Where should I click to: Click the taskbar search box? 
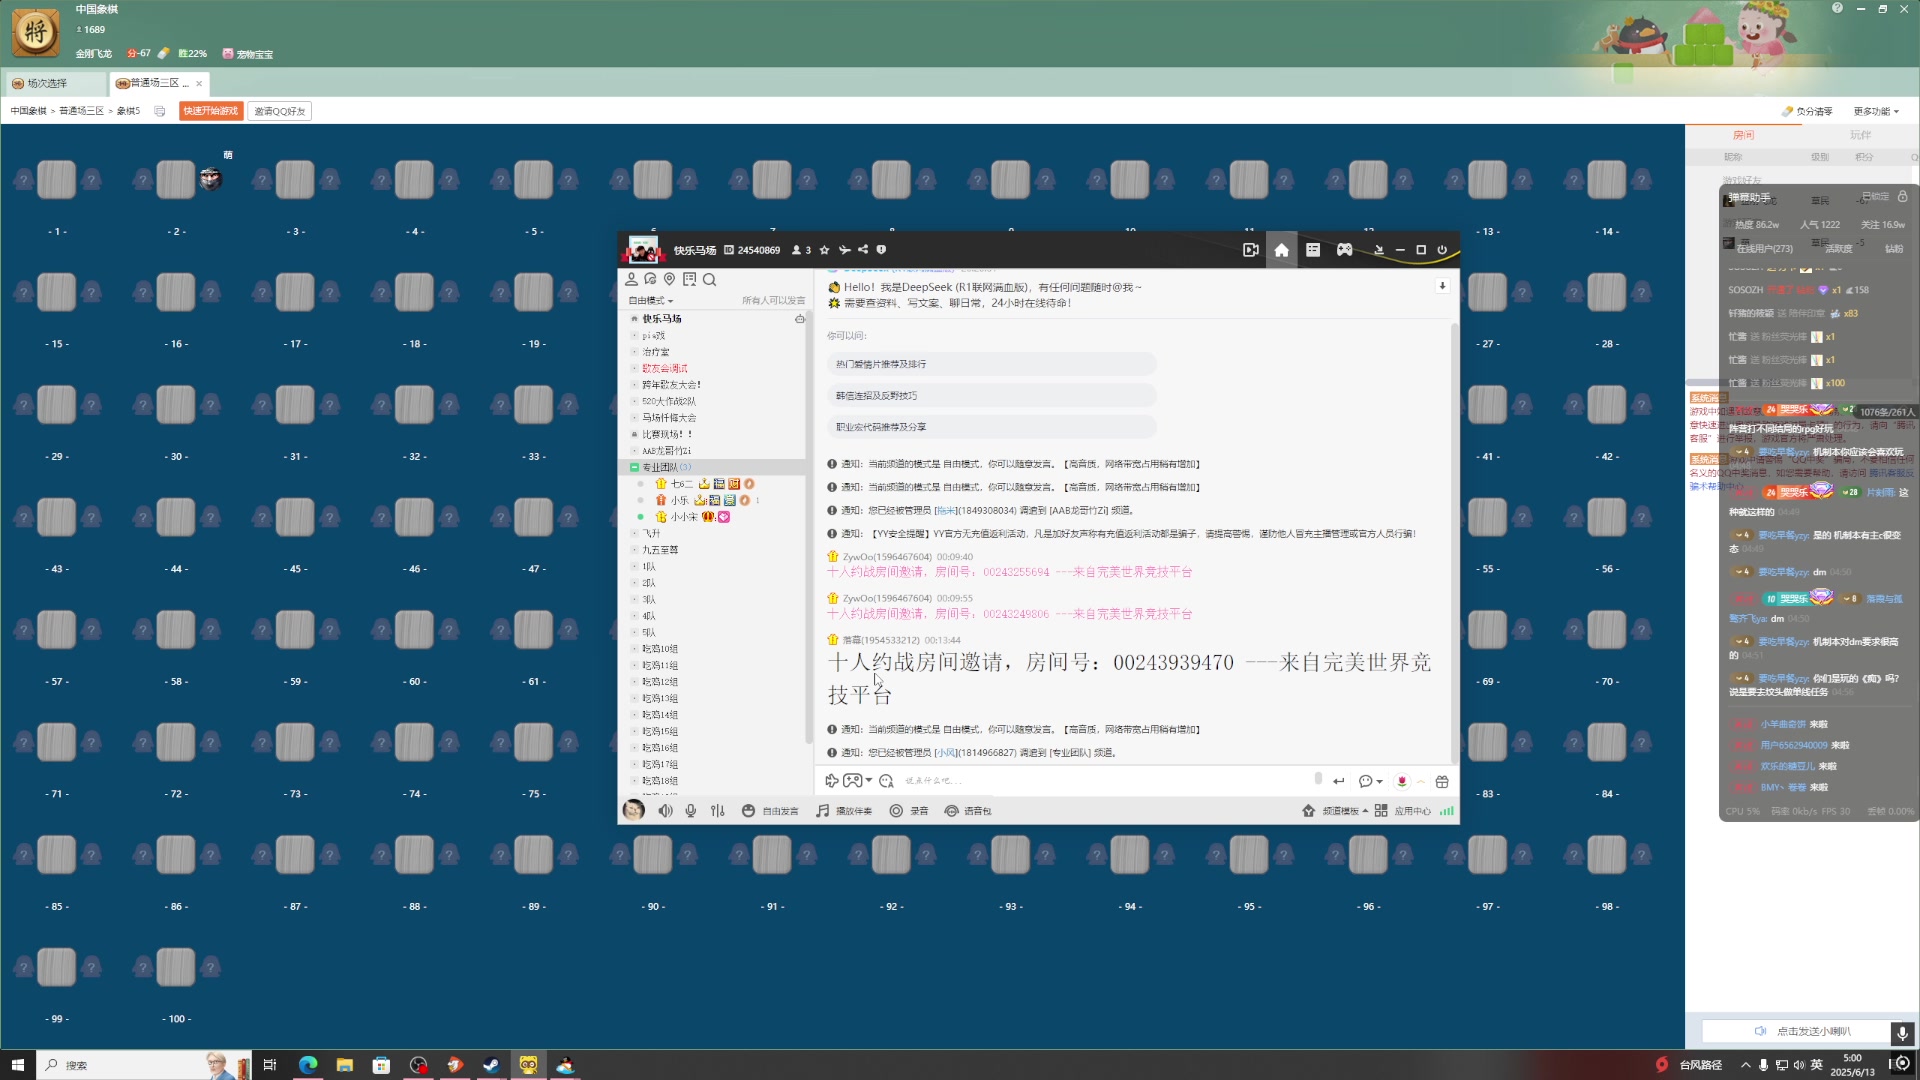tap(143, 1065)
